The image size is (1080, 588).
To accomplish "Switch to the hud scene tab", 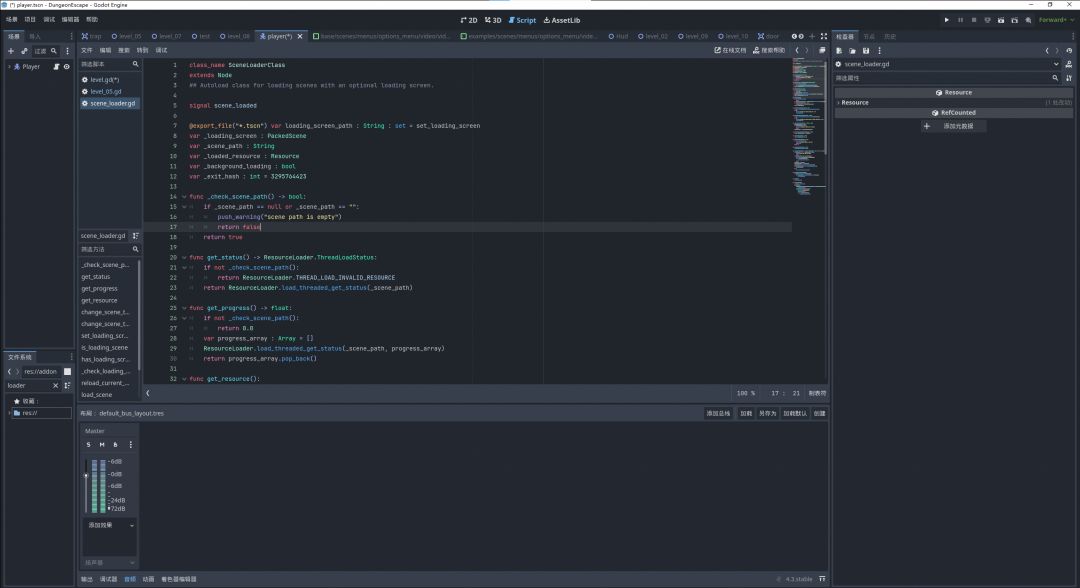I will [x=619, y=36].
